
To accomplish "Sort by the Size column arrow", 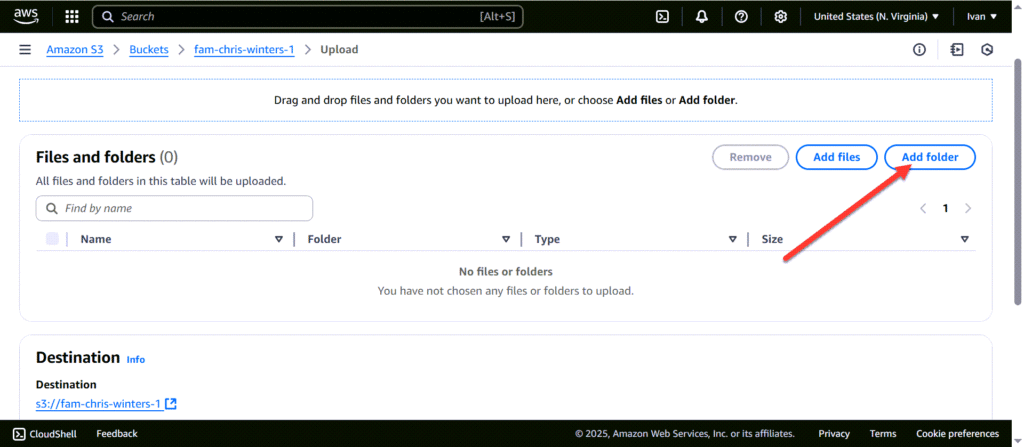I will click(x=964, y=240).
